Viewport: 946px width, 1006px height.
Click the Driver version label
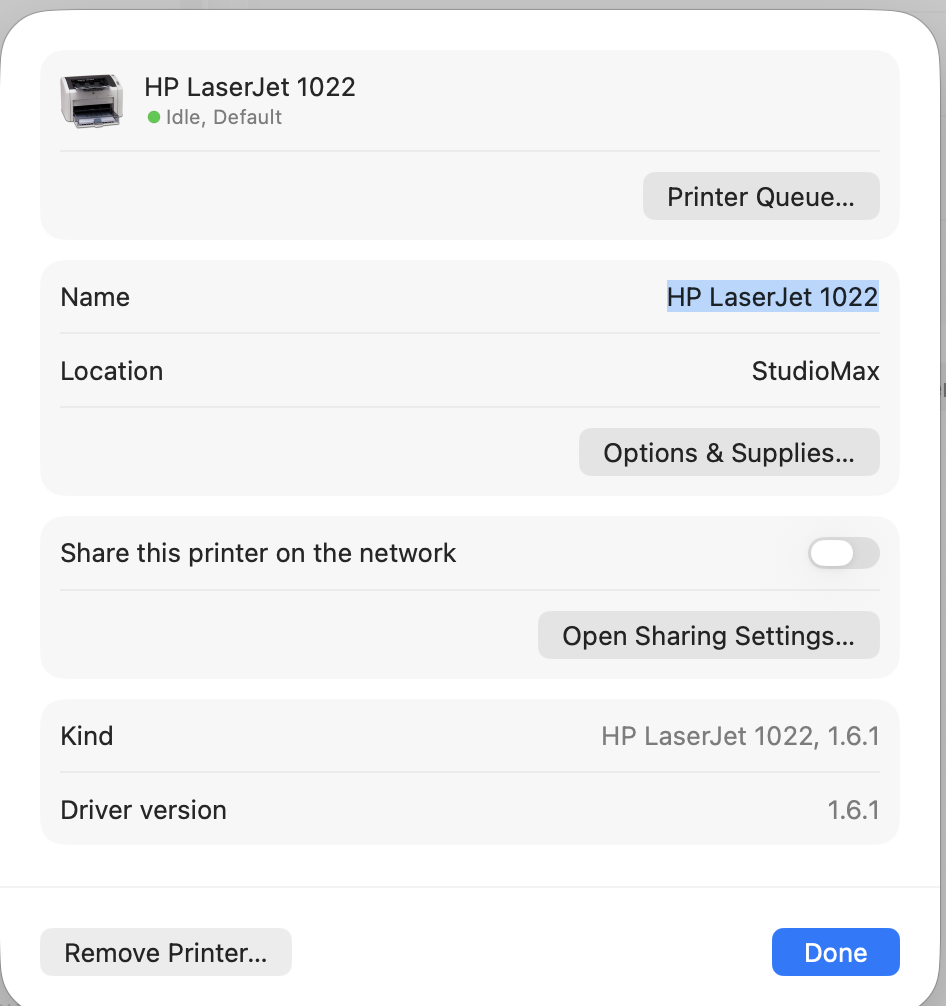click(x=143, y=810)
